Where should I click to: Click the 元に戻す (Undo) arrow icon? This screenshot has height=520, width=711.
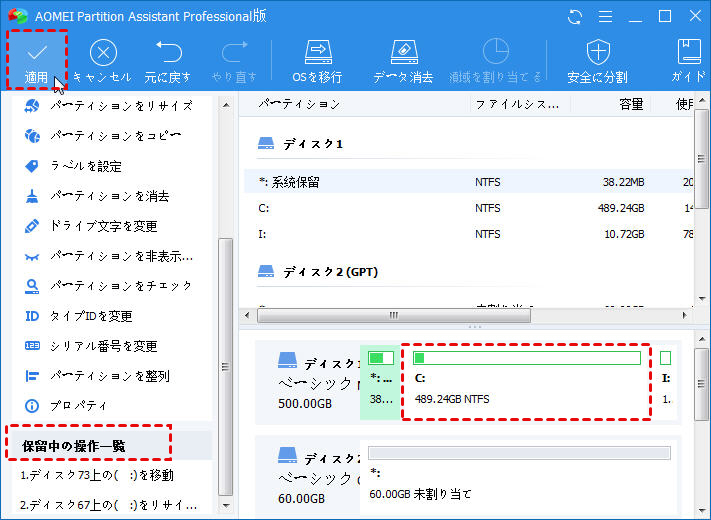click(x=168, y=52)
